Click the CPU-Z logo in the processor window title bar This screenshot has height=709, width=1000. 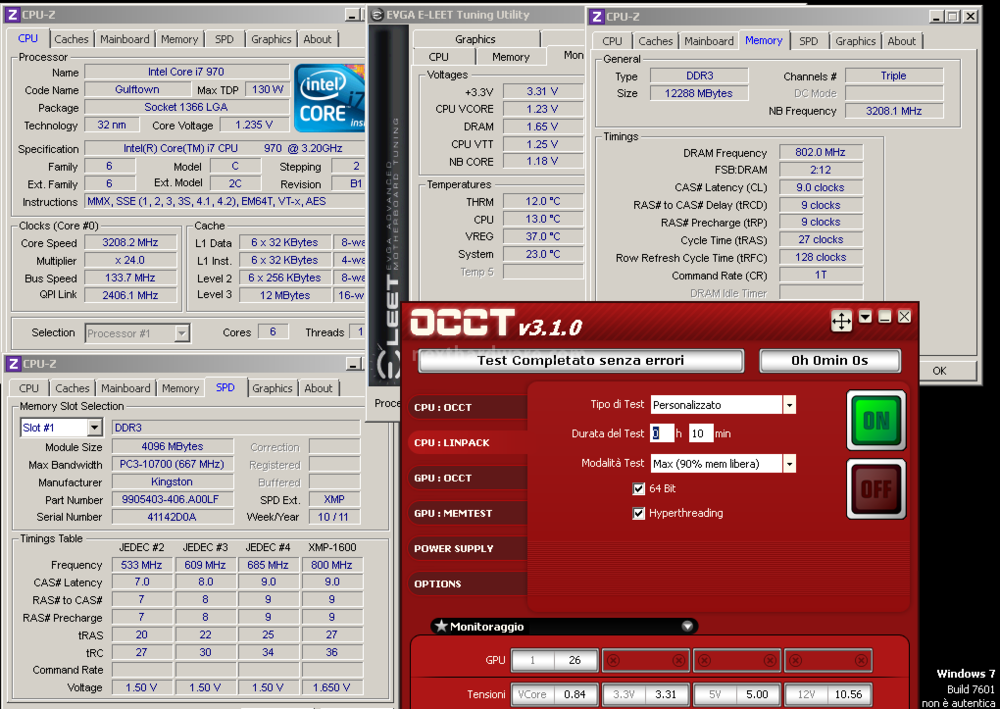point(13,14)
